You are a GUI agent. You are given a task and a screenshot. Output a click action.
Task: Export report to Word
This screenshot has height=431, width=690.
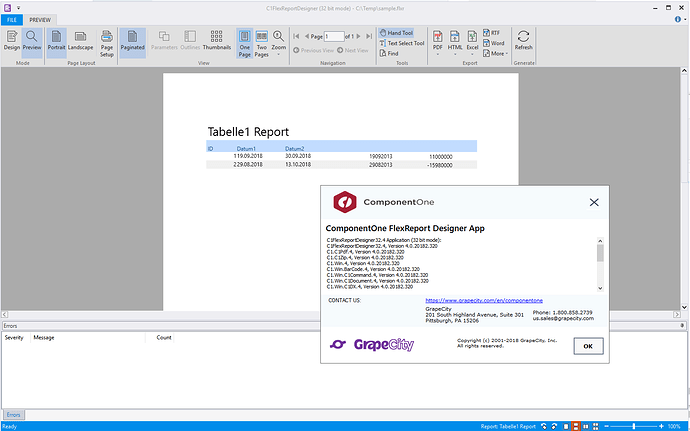pos(494,43)
